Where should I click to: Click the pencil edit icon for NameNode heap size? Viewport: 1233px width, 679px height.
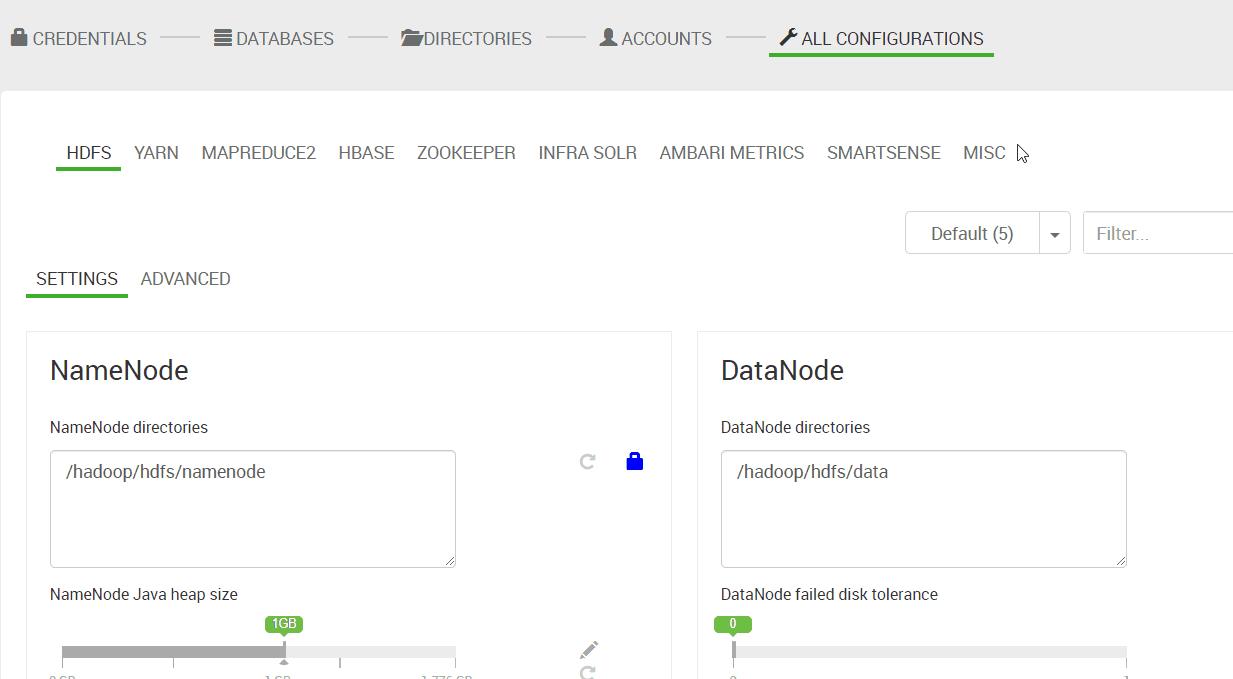pos(588,650)
